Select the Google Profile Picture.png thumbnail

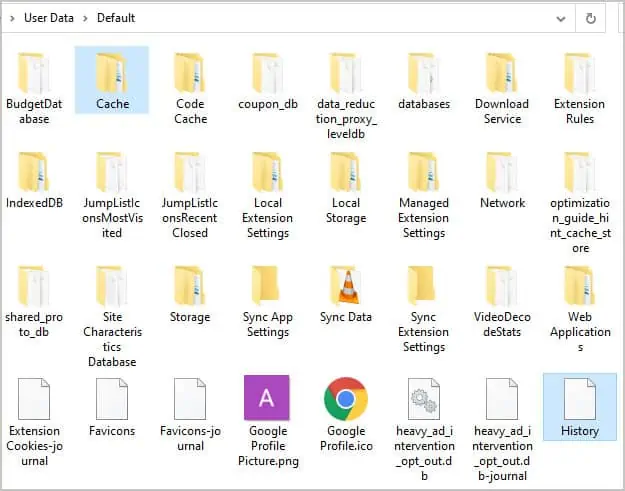[267, 397]
